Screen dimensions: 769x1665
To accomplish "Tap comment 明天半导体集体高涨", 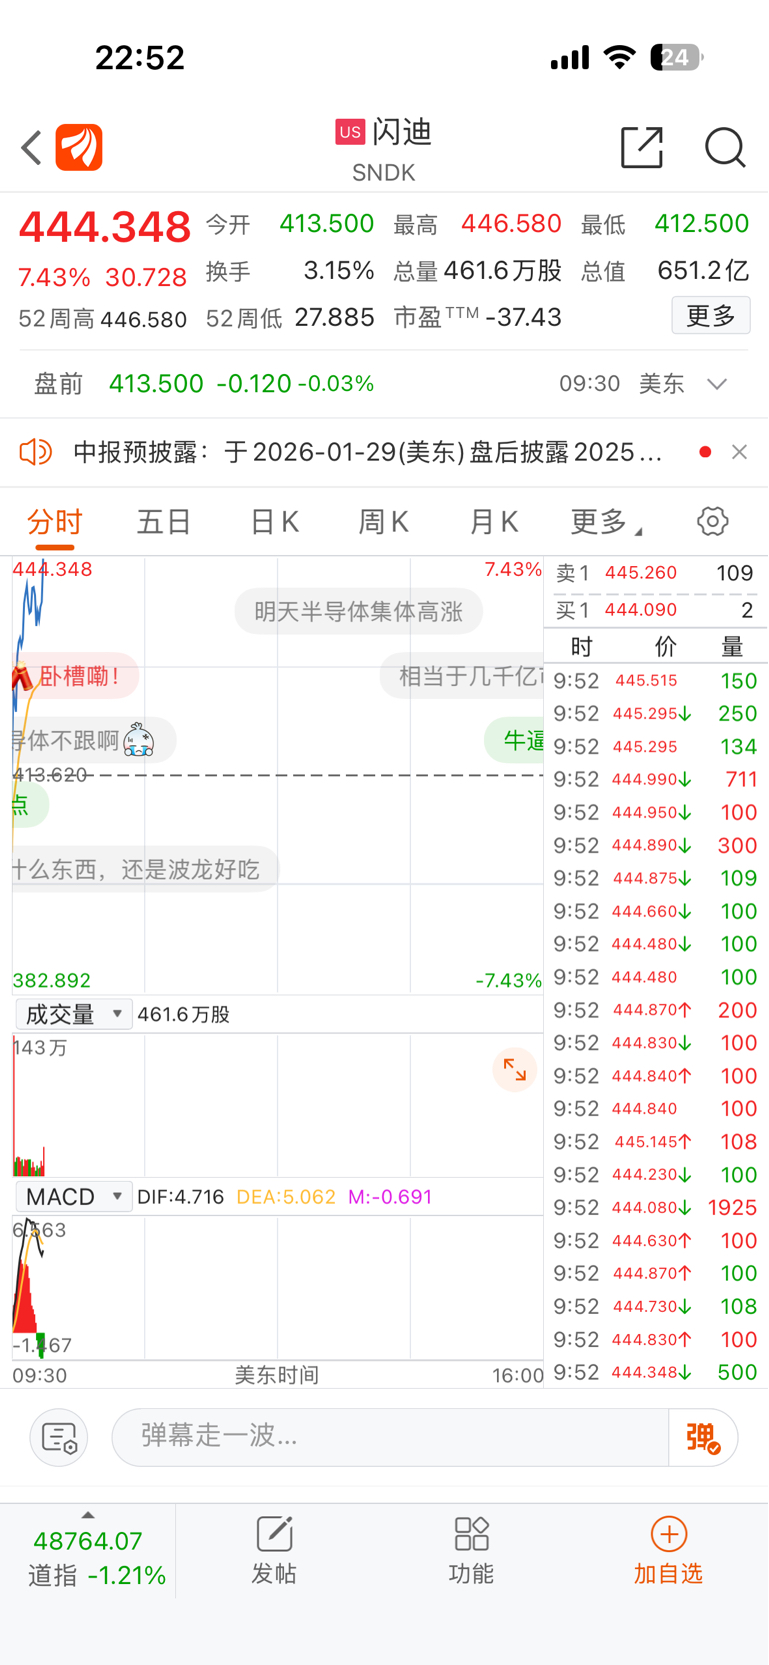I will [358, 611].
